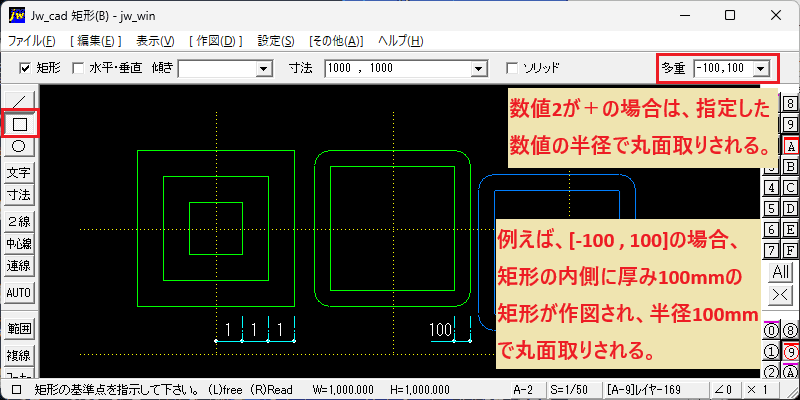The height and width of the screenshot is (400, 800).
Task: Open the 設定(S) menu
Action: (x=276, y=41)
